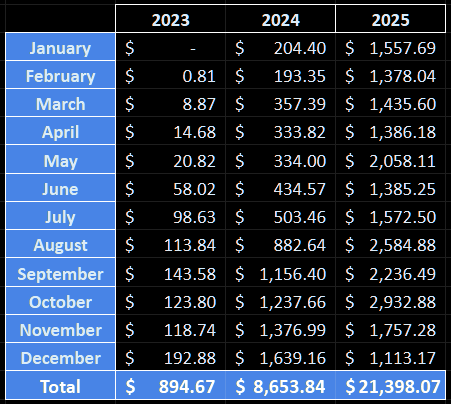The image size is (451, 404).
Task: Select the cell showing 193.35
Action: pos(280,75)
